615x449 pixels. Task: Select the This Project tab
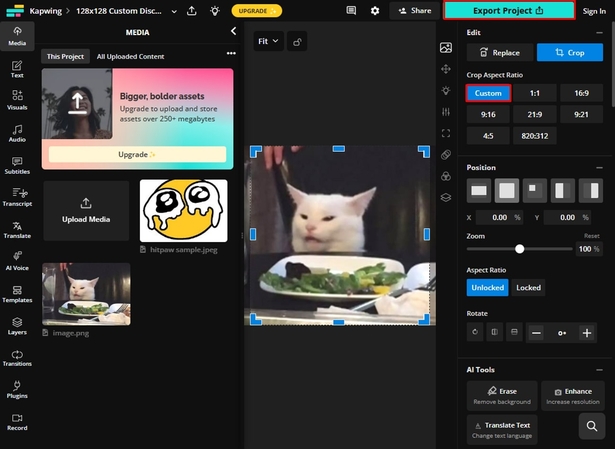[x=66, y=57]
